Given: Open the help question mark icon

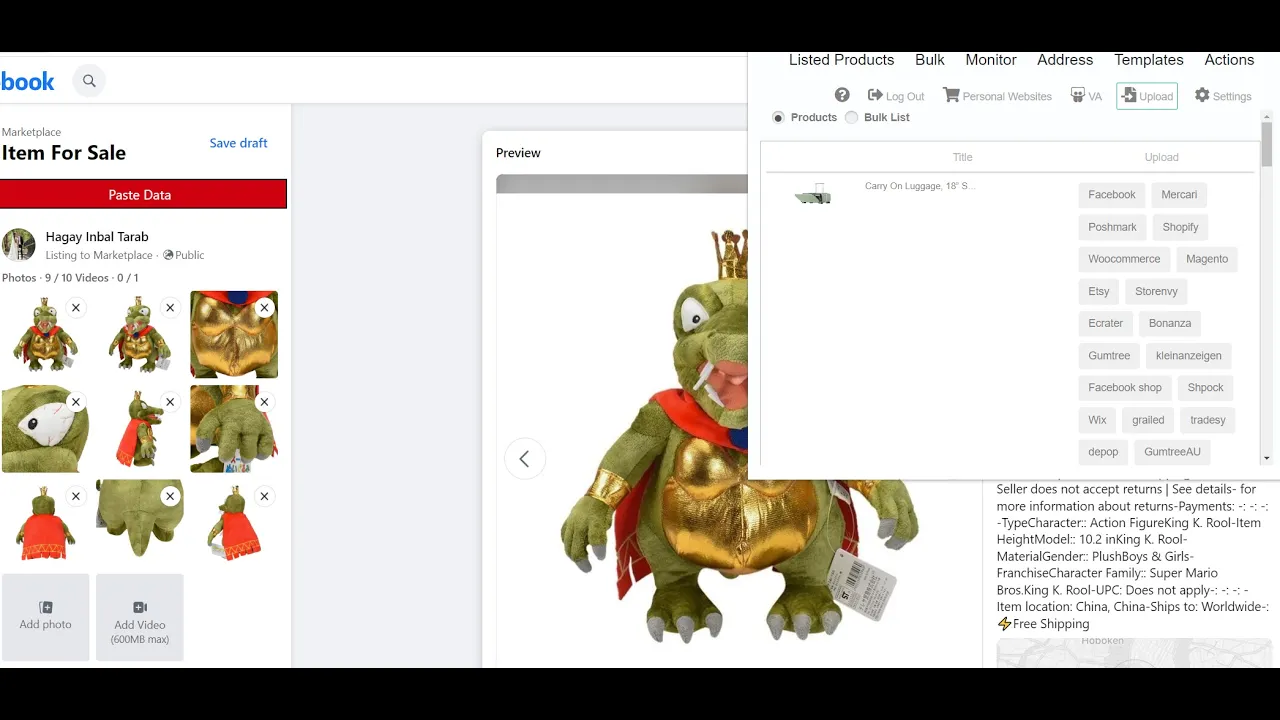Looking at the screenshot, I should click(842, 95).
